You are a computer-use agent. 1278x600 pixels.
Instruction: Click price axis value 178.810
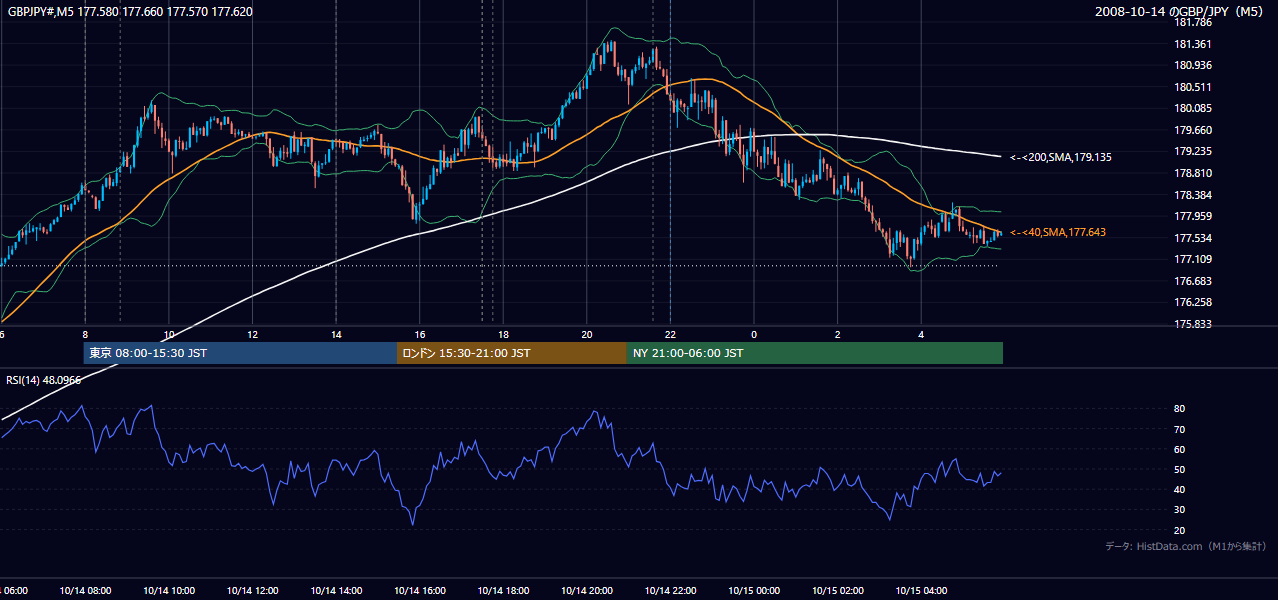(x=1194, y=173)
